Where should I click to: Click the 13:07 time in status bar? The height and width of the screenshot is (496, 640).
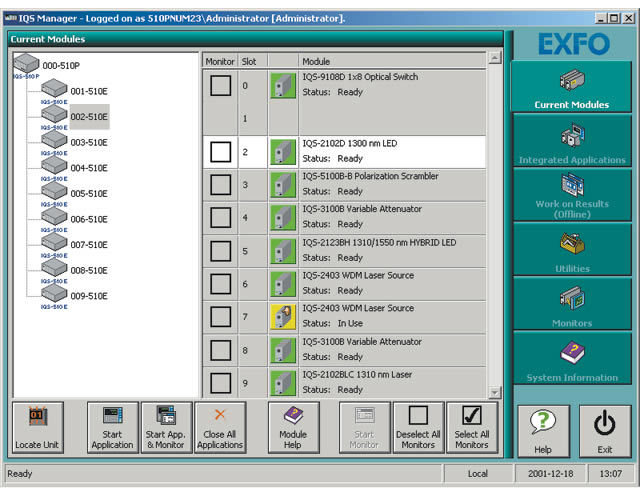coord(611,474)
